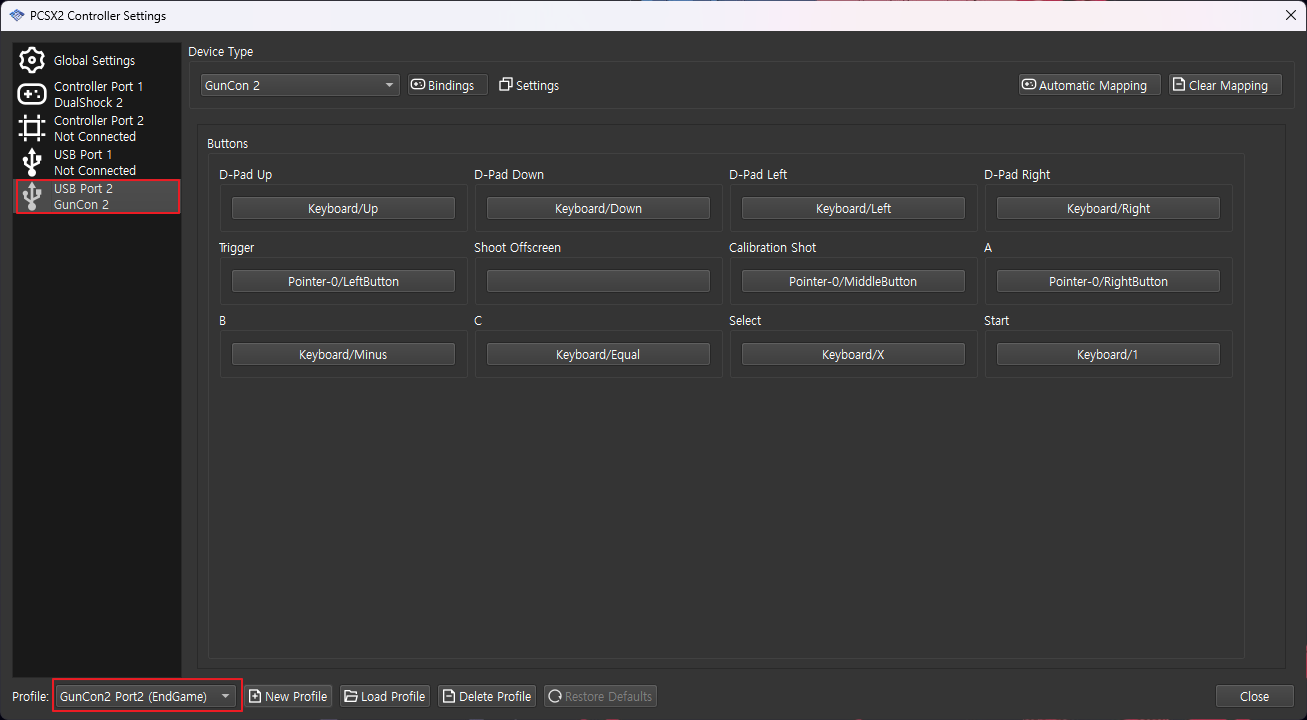Click Restore Defaults button
This screenshot has width=1307, height=720.
click(x=600, y=696)
